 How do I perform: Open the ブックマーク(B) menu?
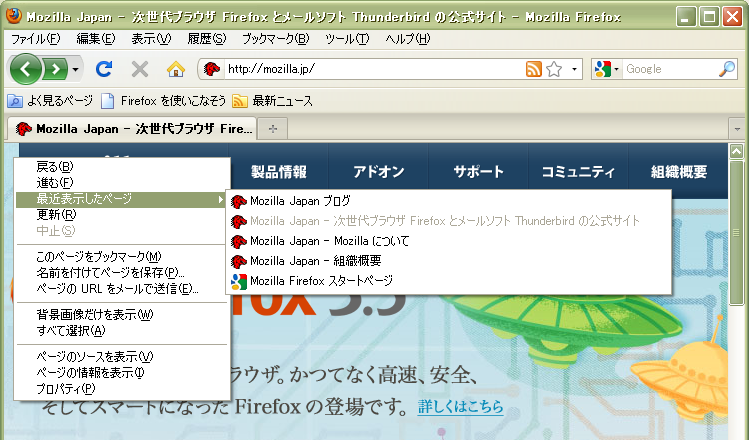pos(275,39)
